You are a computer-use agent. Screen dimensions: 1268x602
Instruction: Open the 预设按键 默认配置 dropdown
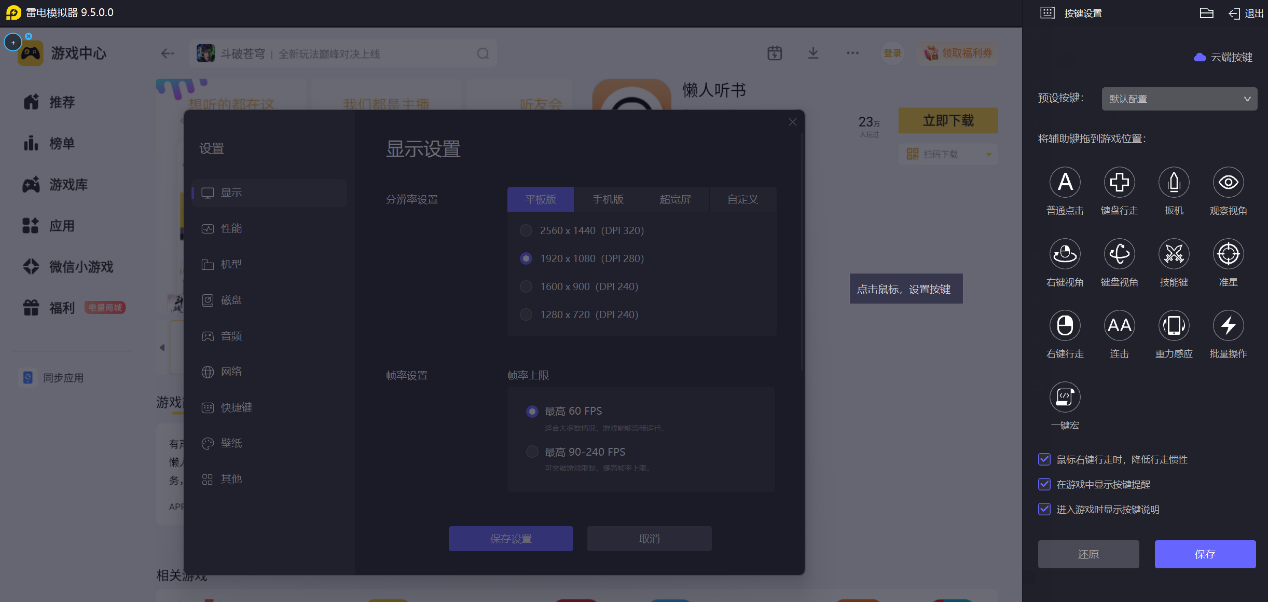tap(1179, 99)
